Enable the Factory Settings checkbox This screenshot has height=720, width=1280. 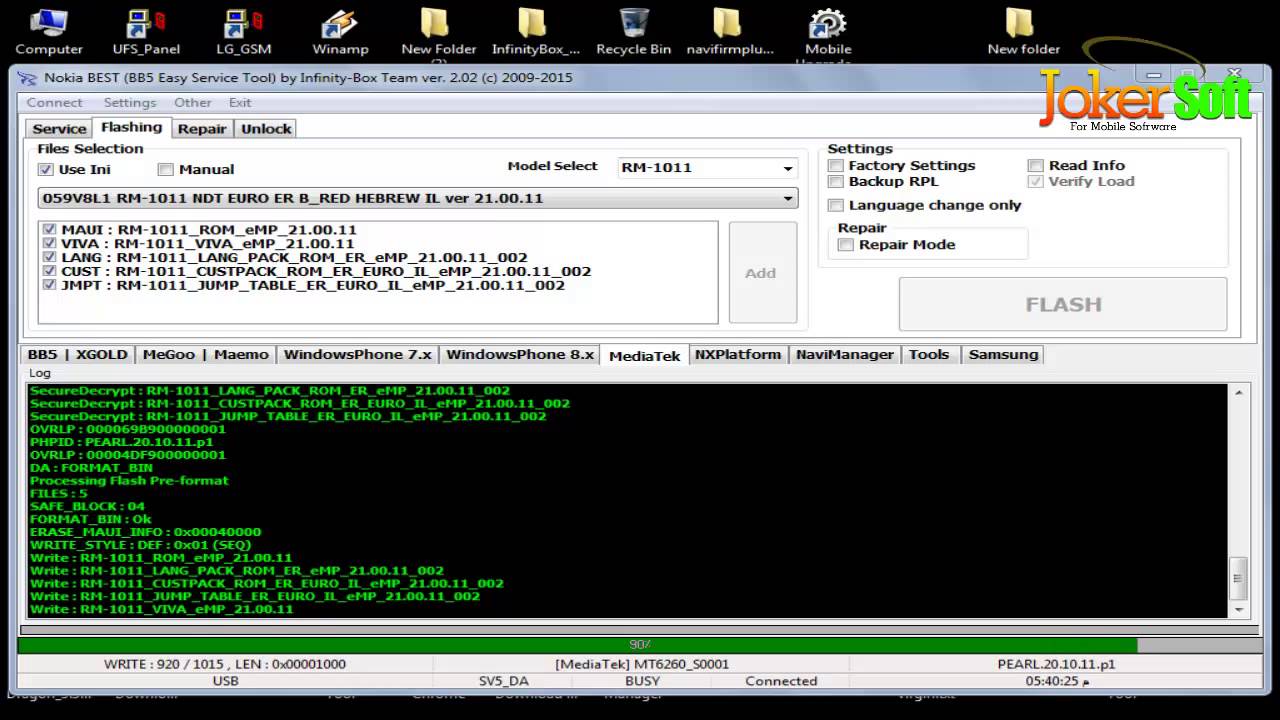[x=836, y=166]
